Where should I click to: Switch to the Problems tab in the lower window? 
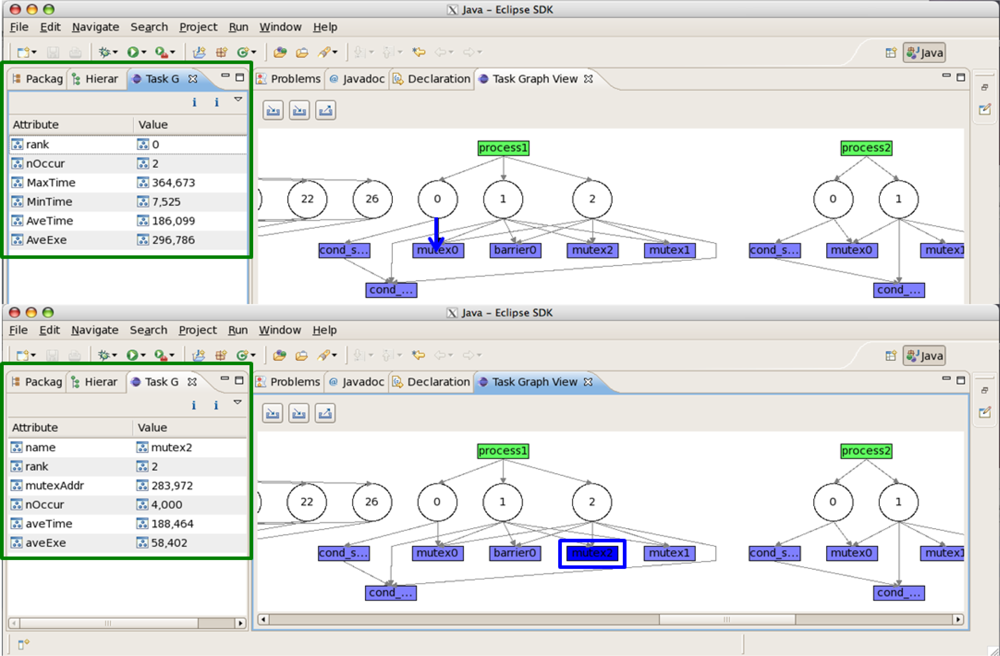(x=288, y=382)
